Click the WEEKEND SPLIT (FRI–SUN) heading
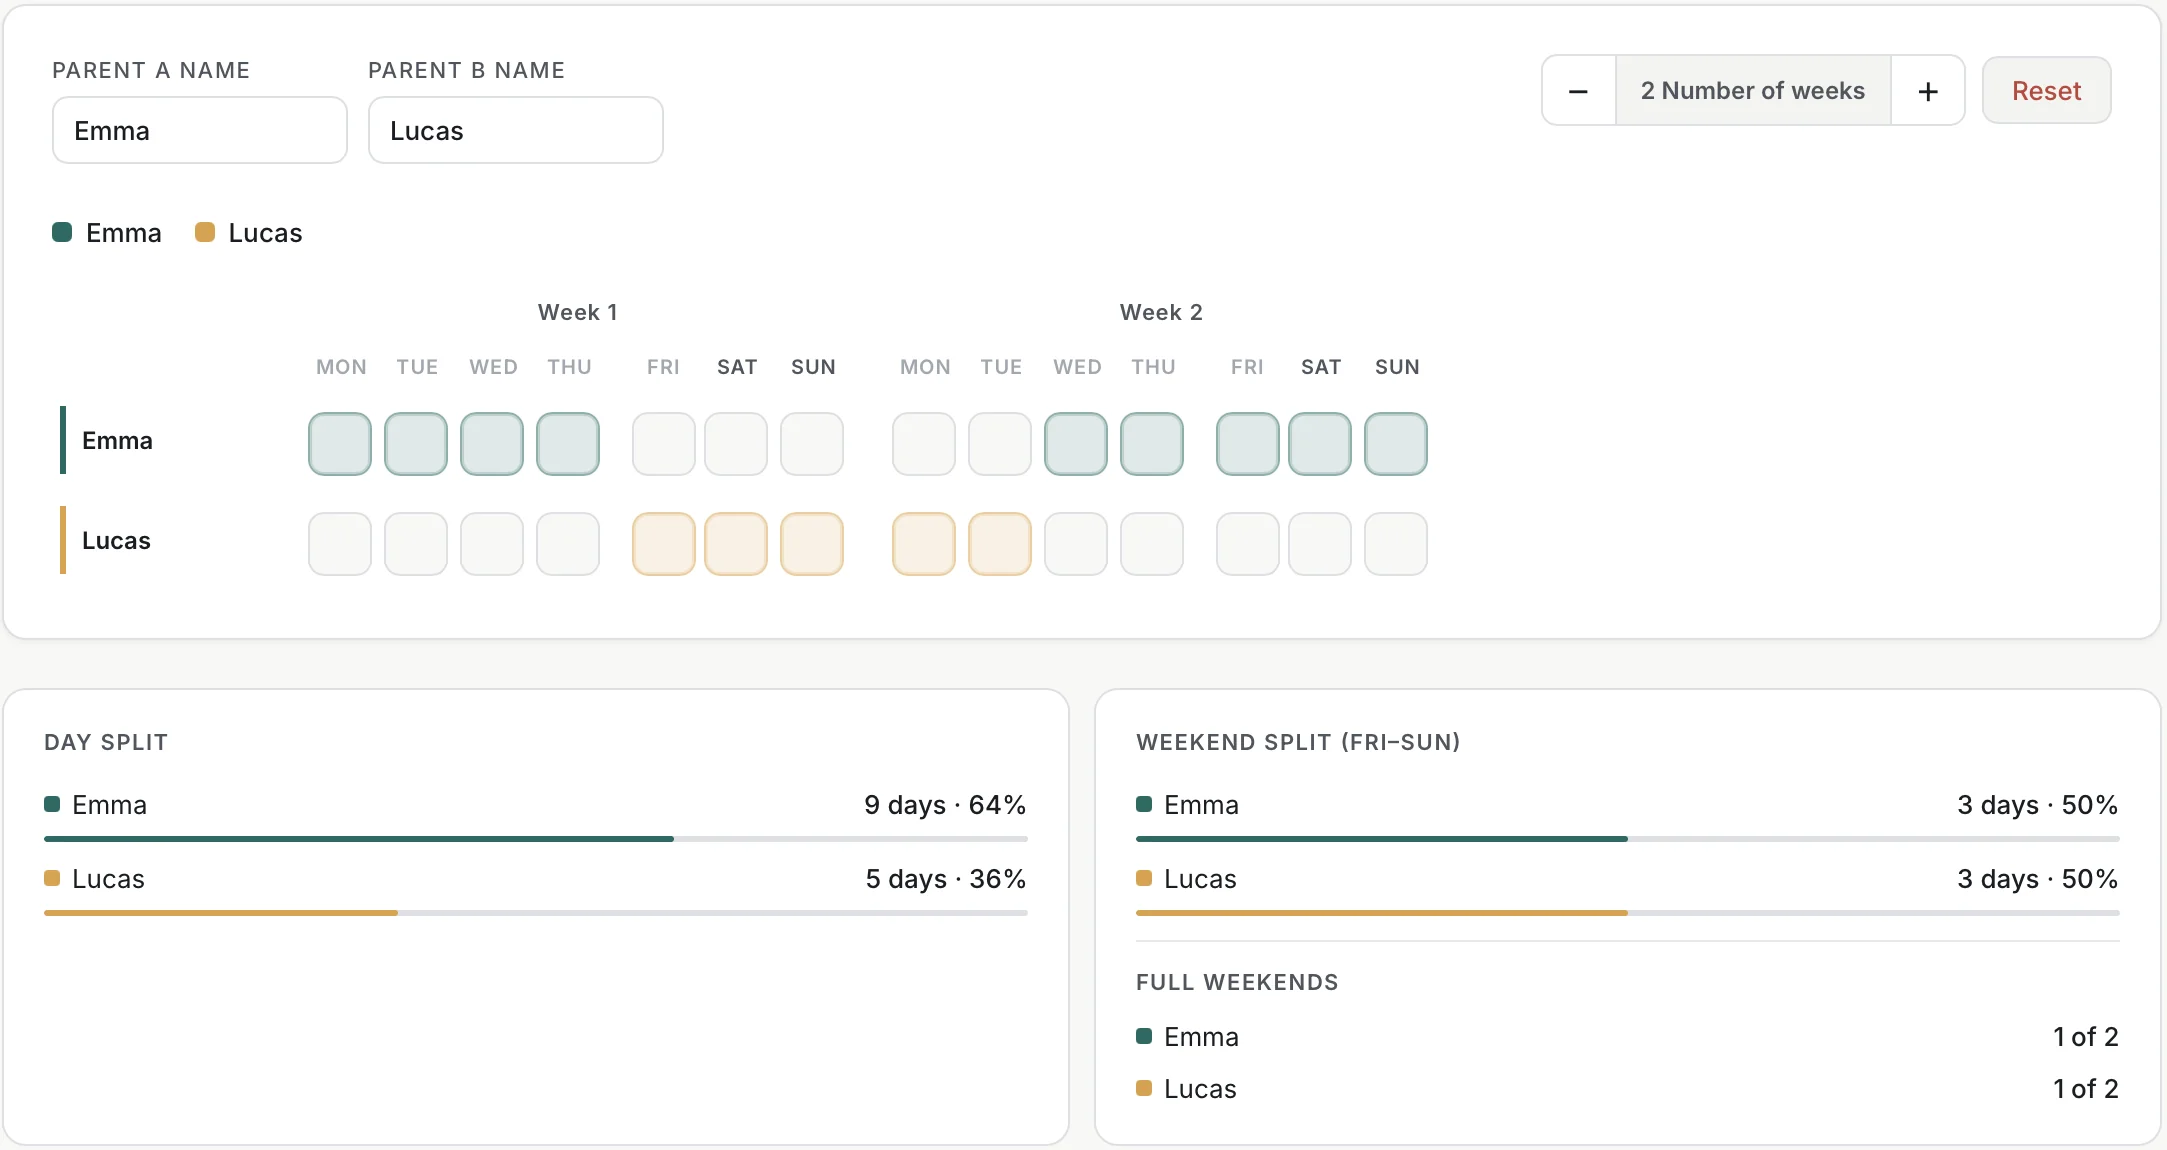The height and width of the screenshot is (1150, 2167). (1298, 742)
